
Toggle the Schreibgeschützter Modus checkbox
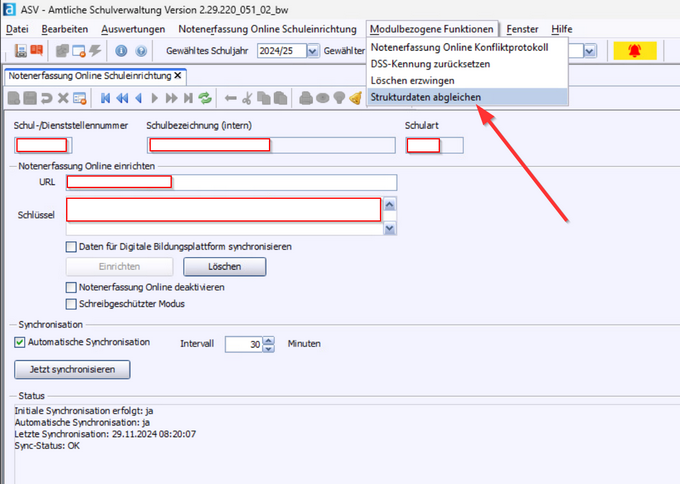[x=72, y=304]
